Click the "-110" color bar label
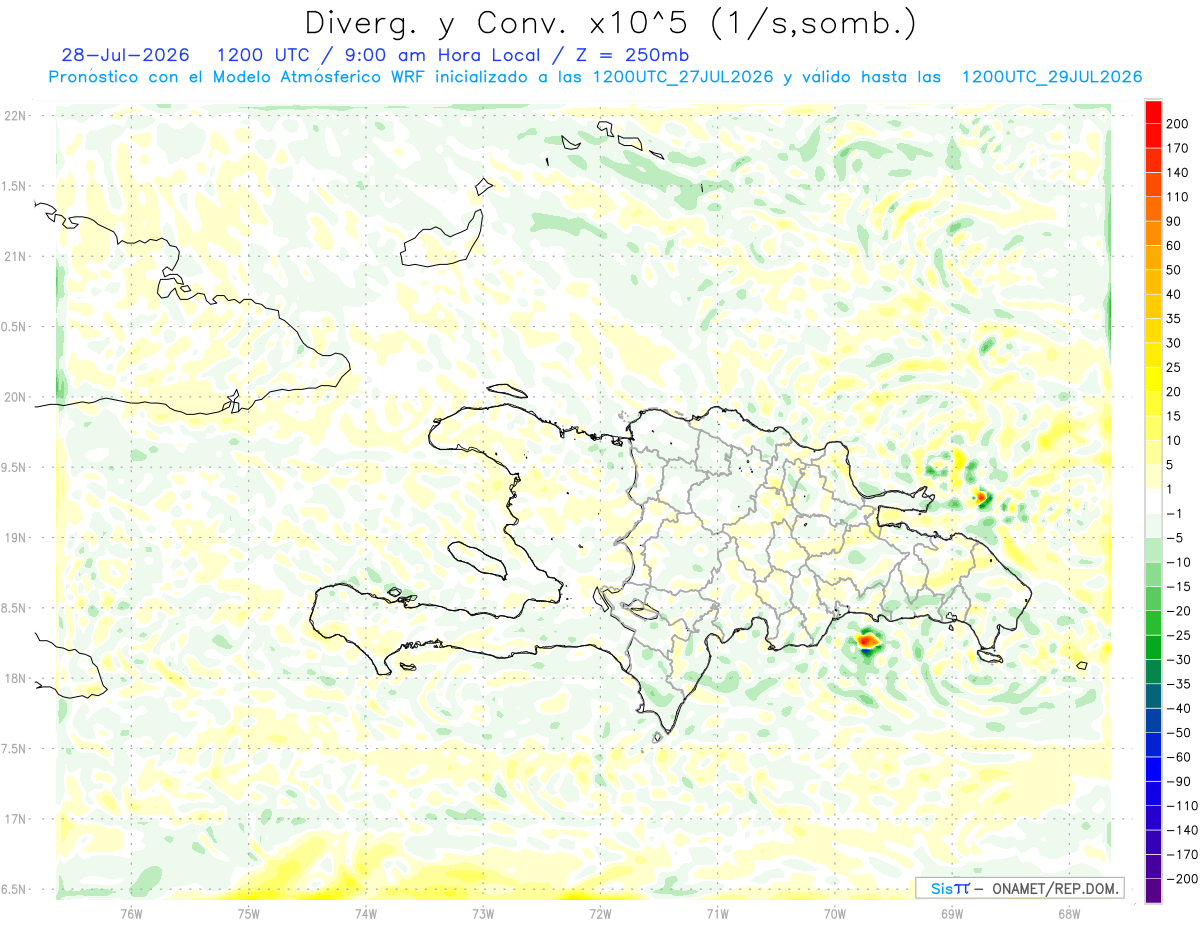This screenshot has width=1200, height=927. pos(1180,806)
